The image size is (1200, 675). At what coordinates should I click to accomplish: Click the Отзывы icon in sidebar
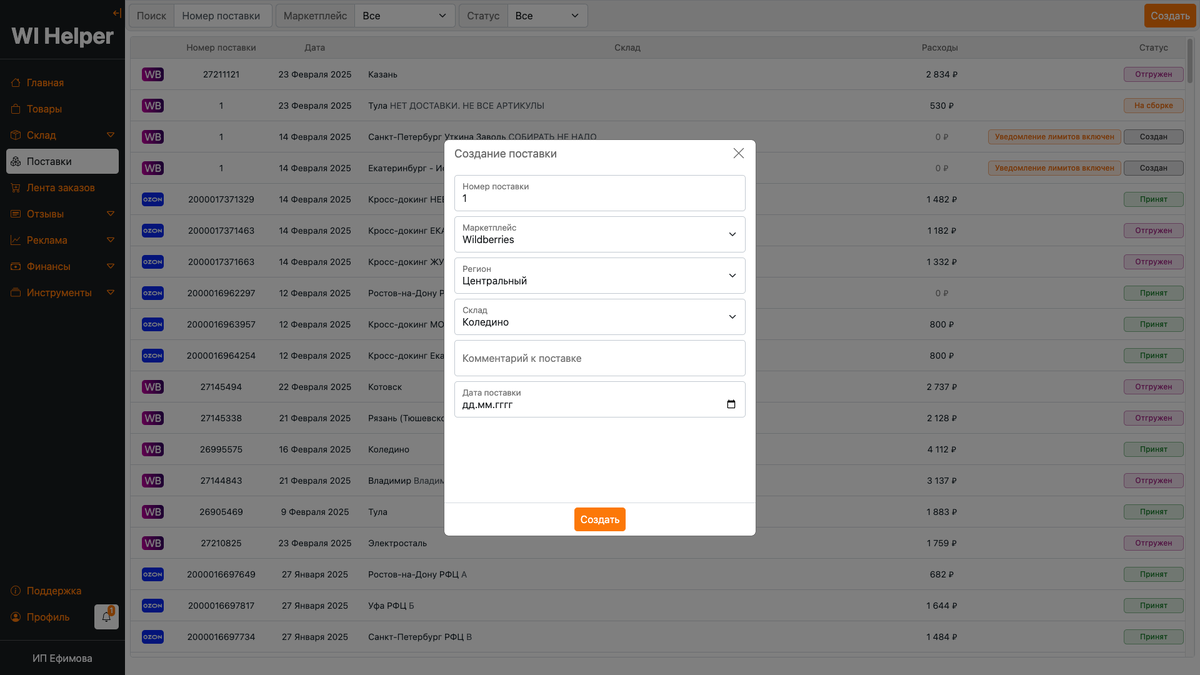pyautogui.click(x=15, y=214)
